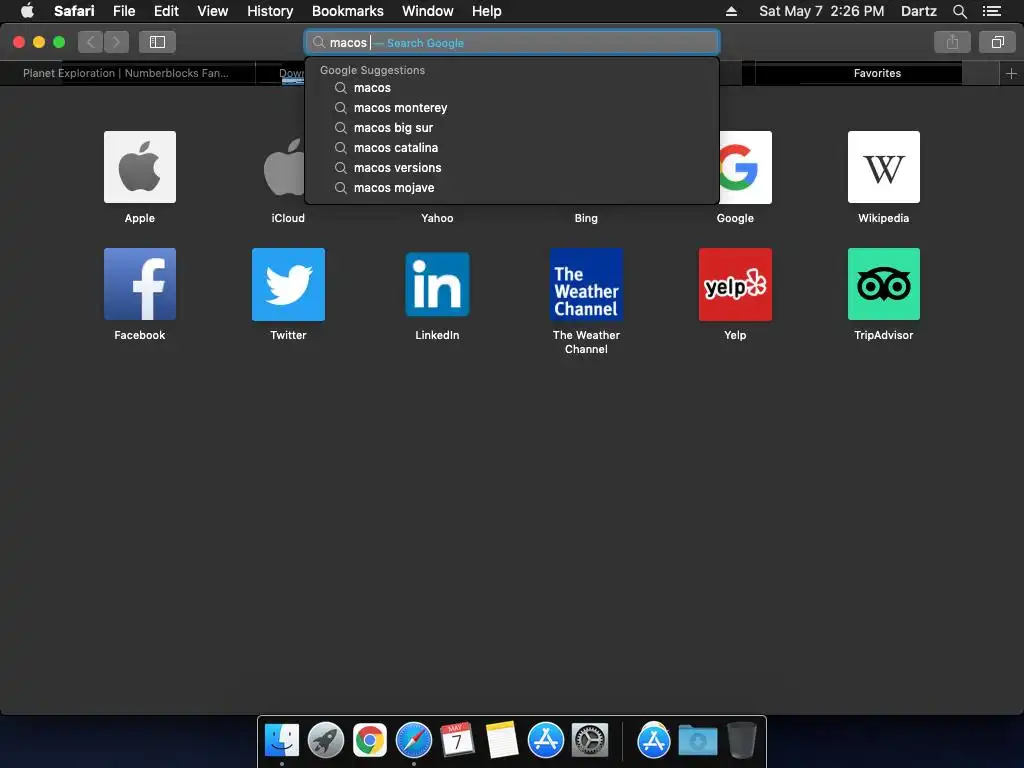Open the Apple favorite tile
The height and width of the screenshot is (768, 1024).
(140, 167)
